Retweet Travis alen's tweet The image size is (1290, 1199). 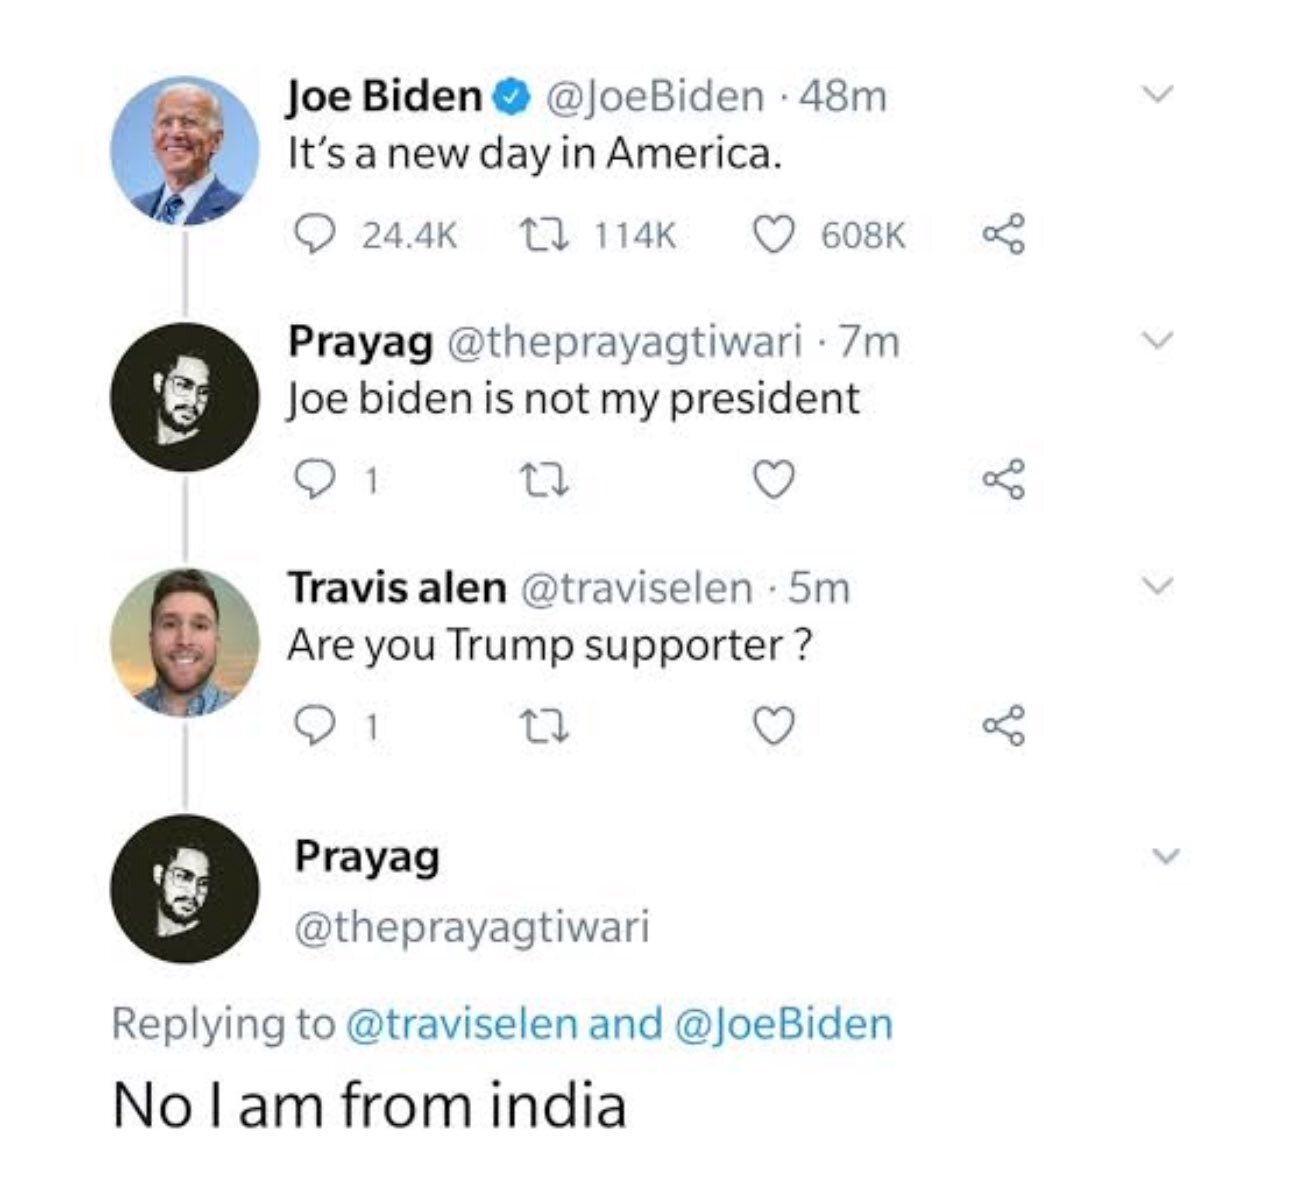545,727
